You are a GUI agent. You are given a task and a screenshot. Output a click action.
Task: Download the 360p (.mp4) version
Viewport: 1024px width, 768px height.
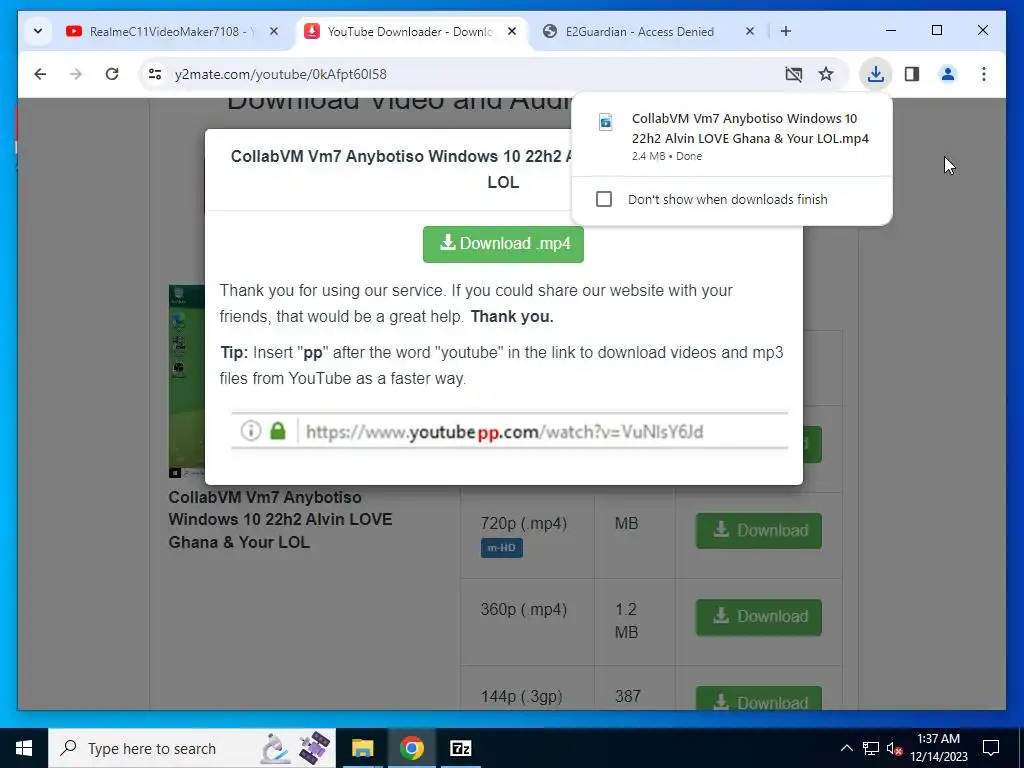coord(759,616)
